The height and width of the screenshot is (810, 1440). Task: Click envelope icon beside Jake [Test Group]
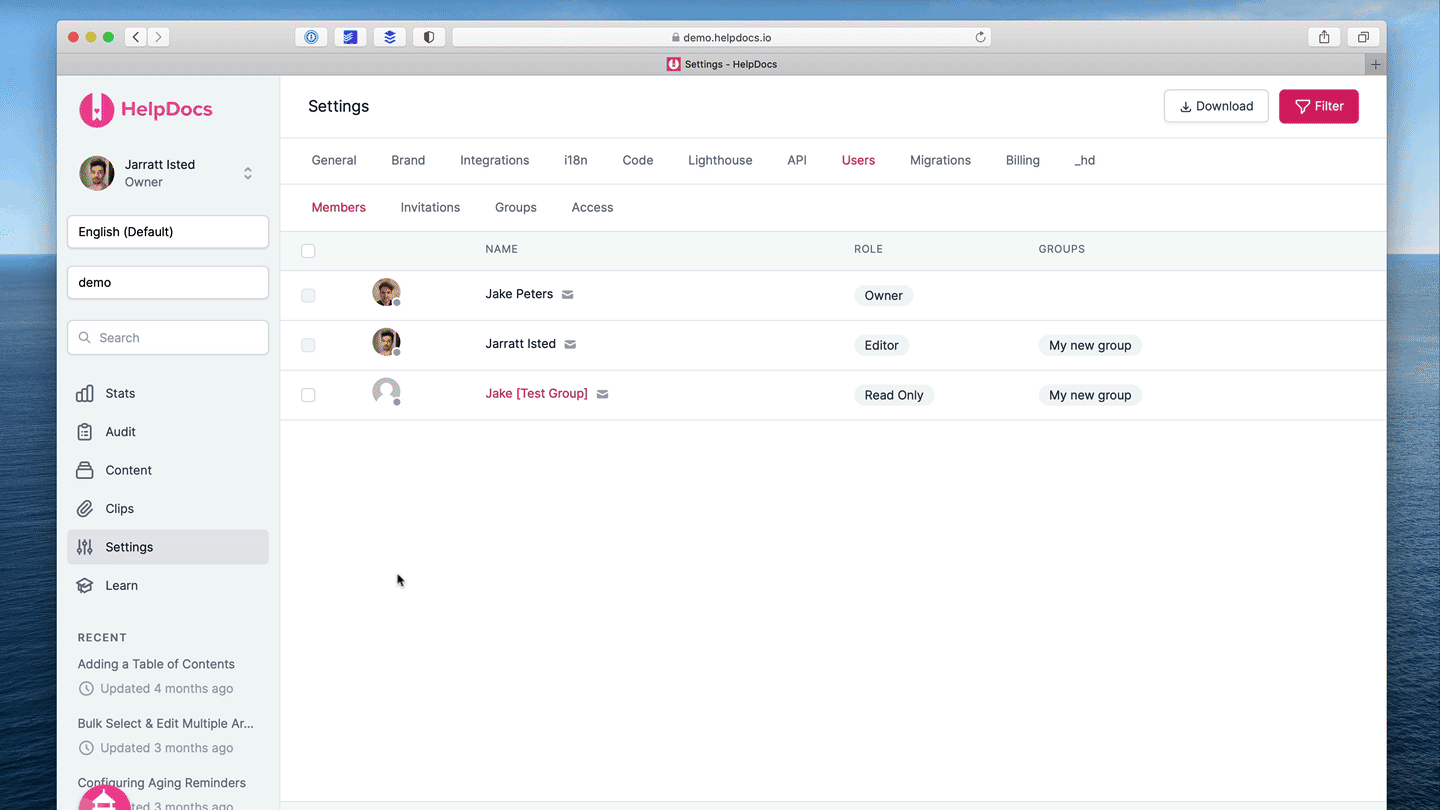pyautogui.click(x=602, y=394)
